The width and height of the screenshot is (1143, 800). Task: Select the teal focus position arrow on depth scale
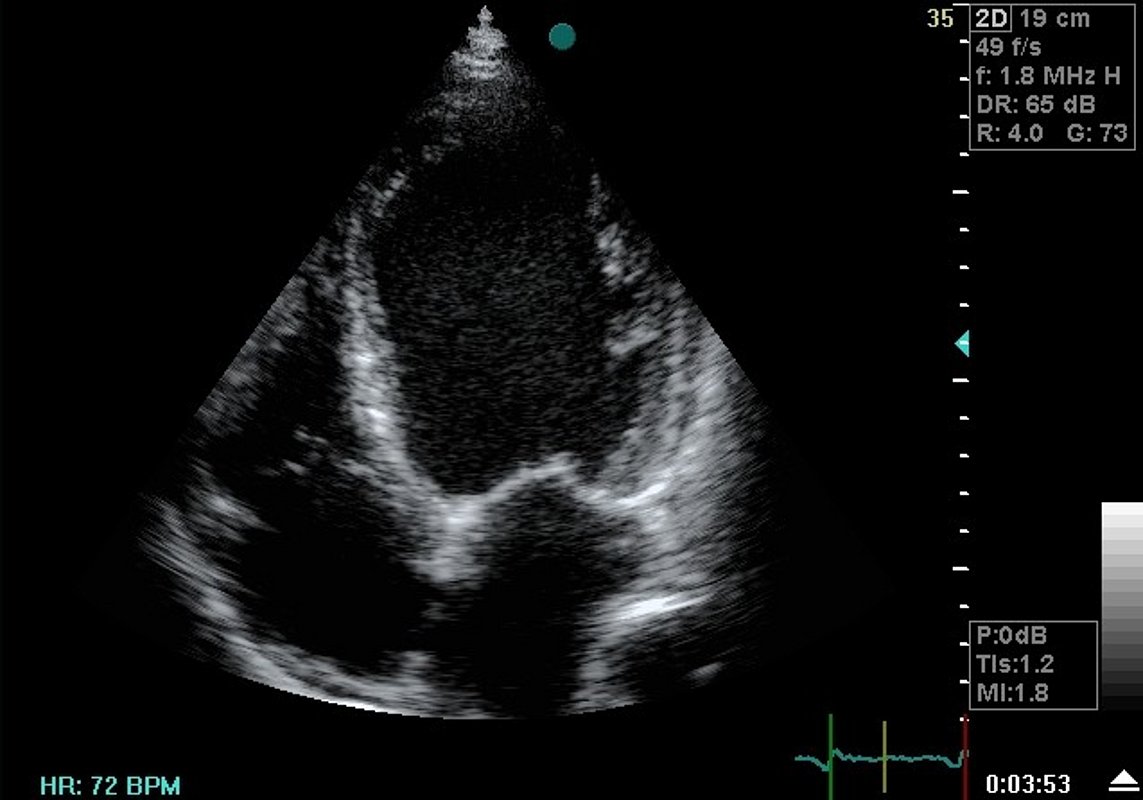pos(962,343)
